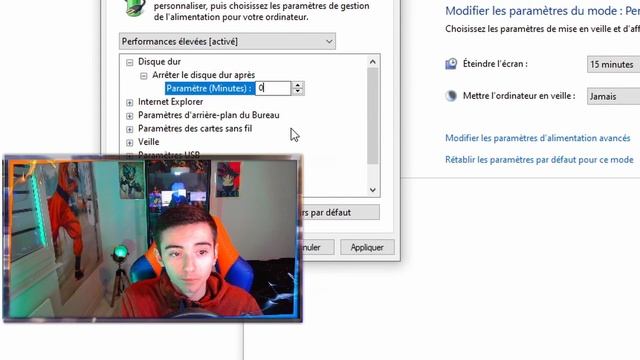
Task: Collapse the Disque dur tree node
Action: [x=129, y=62]
